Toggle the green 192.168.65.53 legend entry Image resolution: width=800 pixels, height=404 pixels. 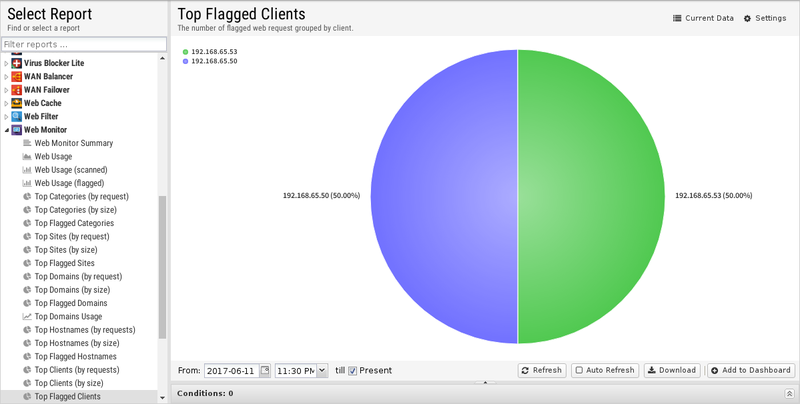pos(186,51)
